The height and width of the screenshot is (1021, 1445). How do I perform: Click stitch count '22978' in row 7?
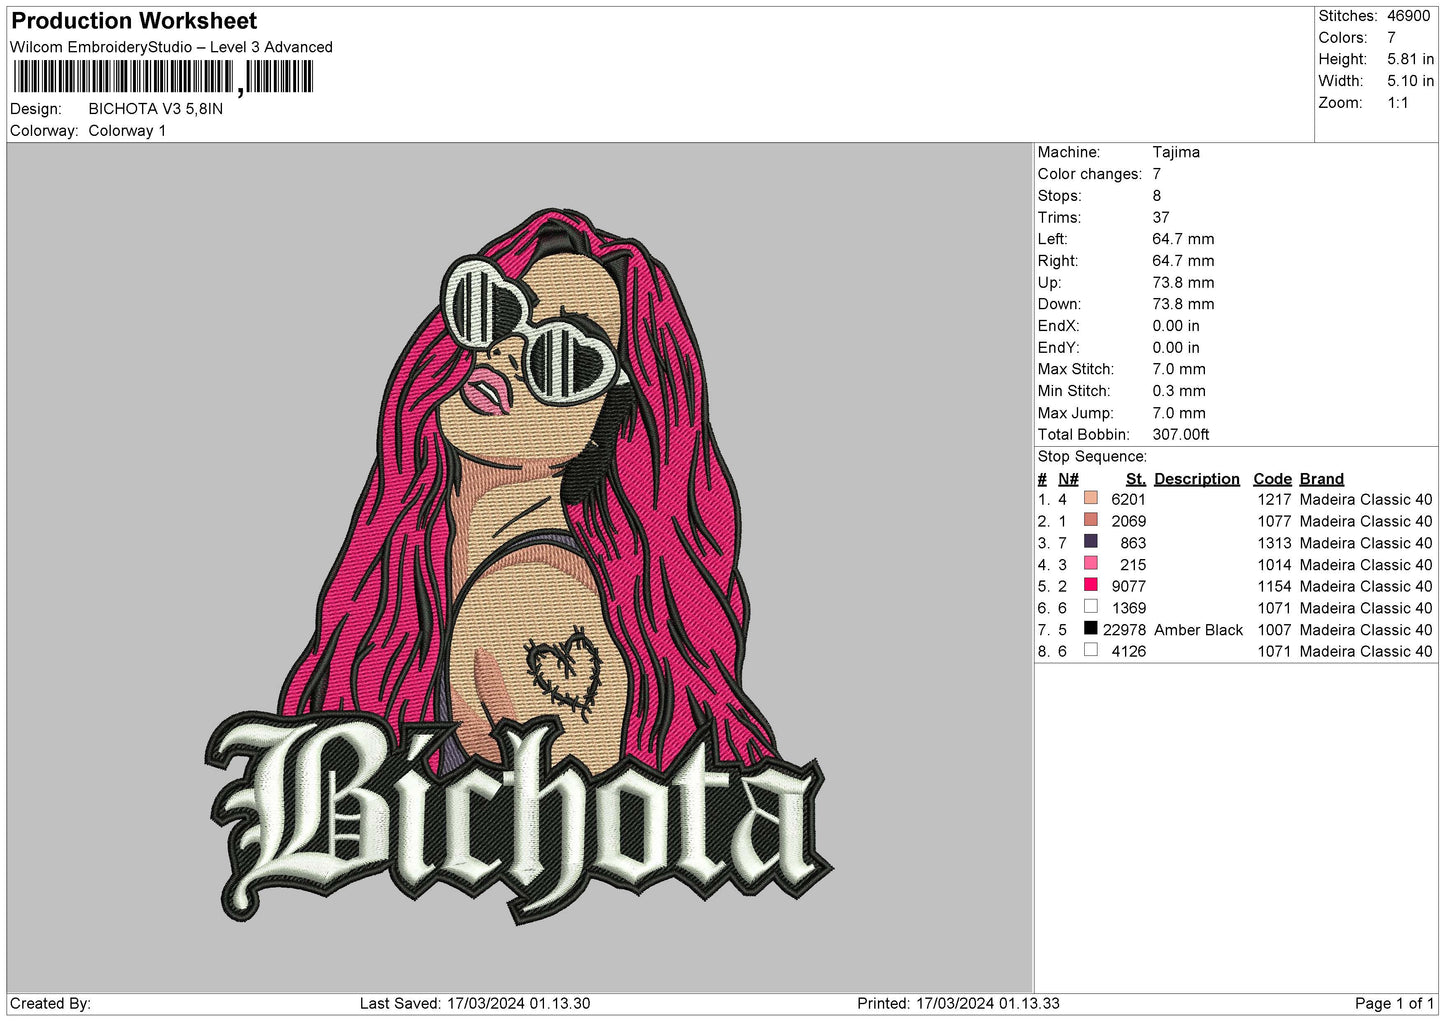[1124, 630]
